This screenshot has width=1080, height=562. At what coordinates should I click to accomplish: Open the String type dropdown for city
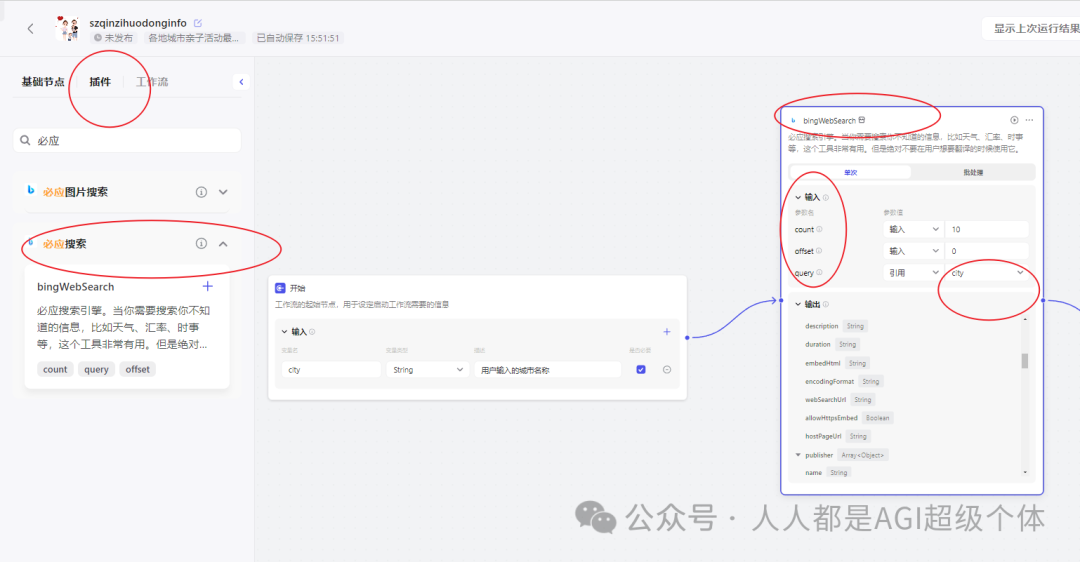point(427,370)
